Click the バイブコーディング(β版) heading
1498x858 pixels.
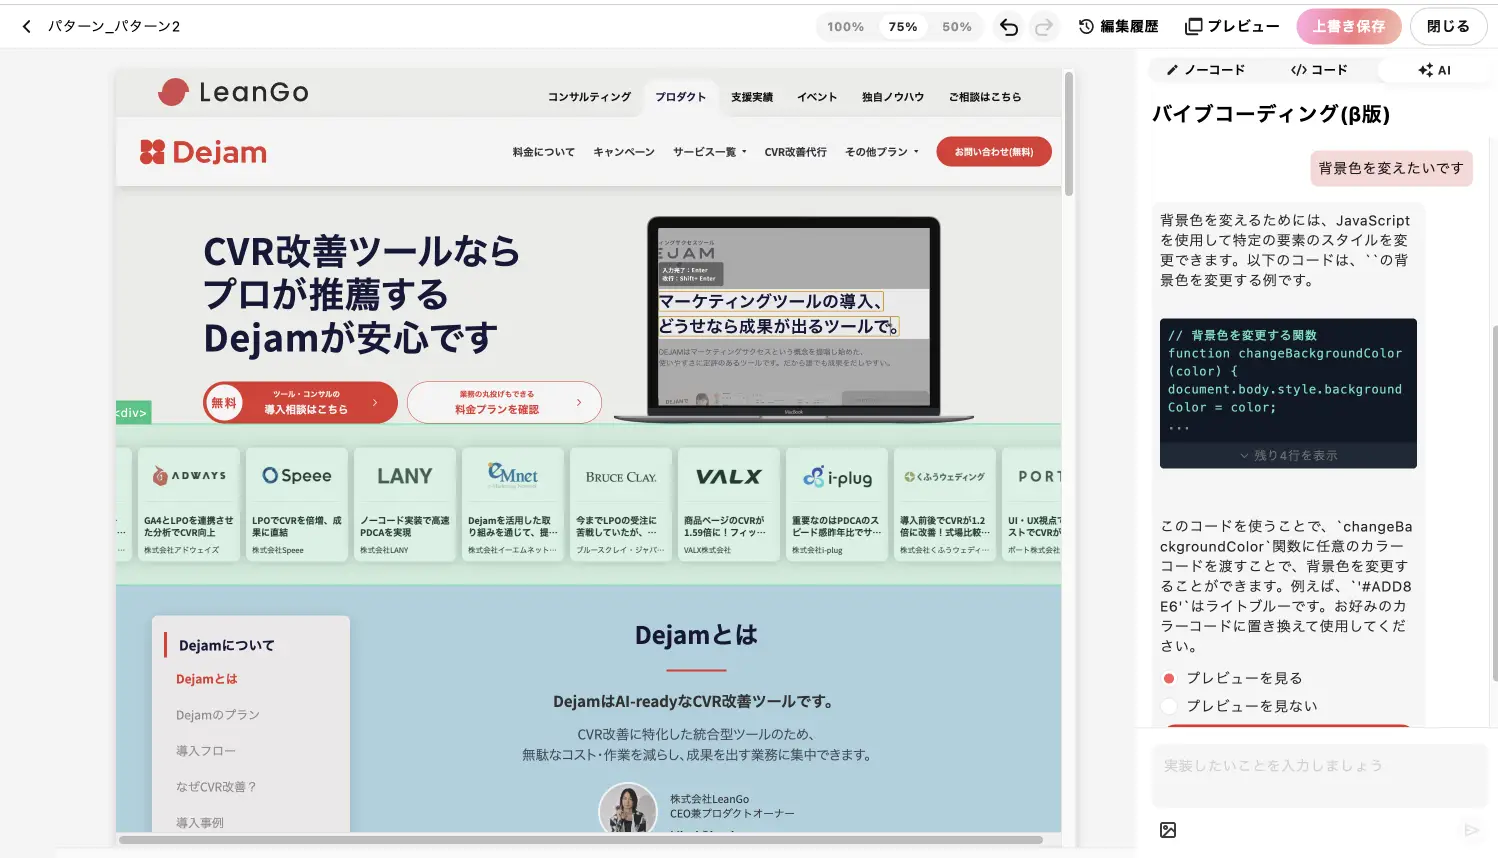click(x=1271, y=114)
